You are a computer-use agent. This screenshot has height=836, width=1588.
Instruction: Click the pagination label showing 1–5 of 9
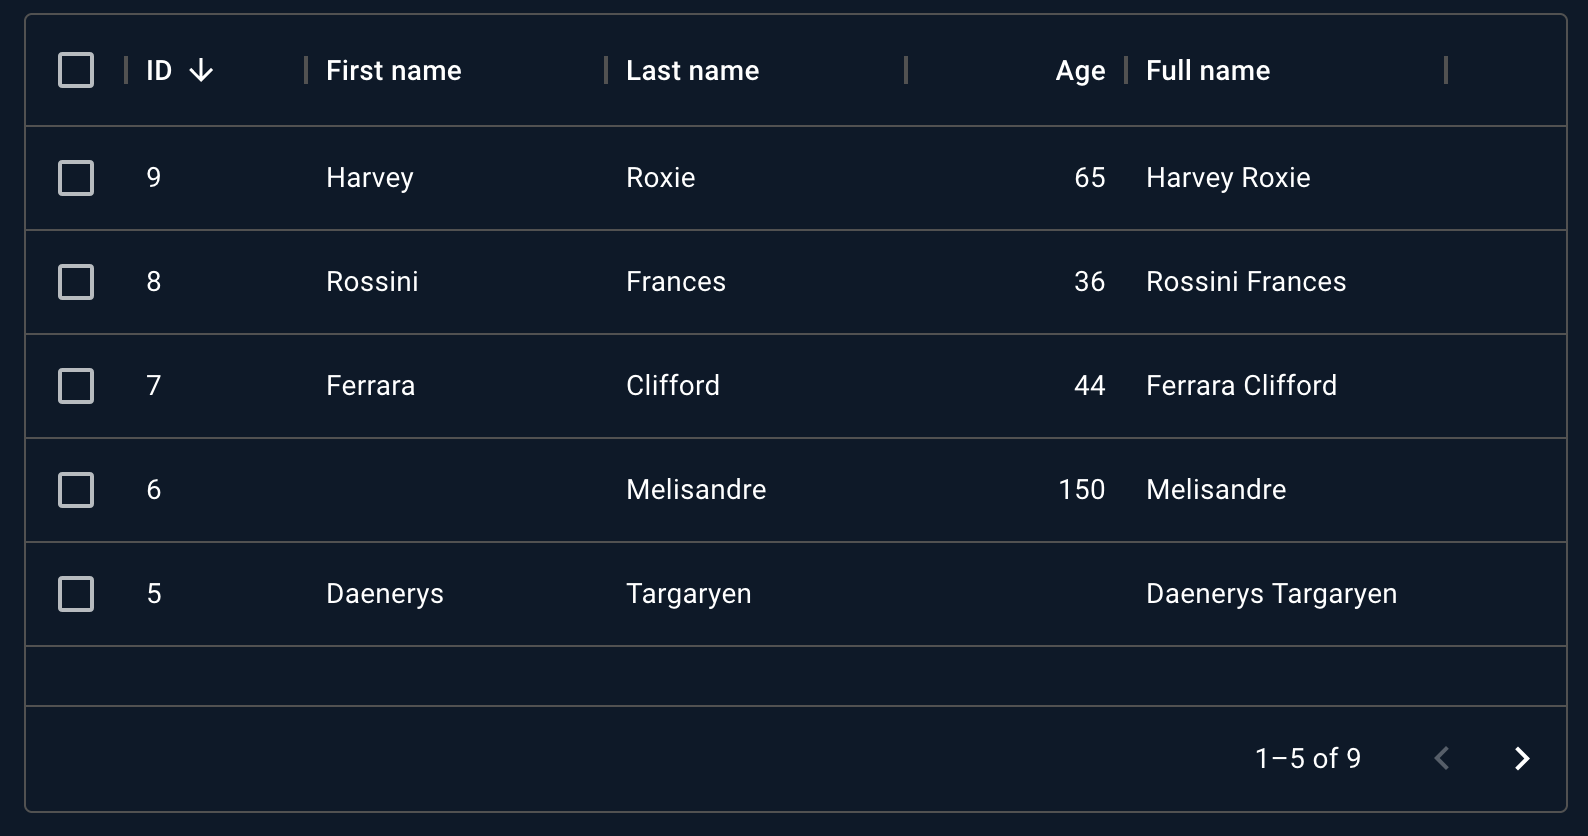1308,759
